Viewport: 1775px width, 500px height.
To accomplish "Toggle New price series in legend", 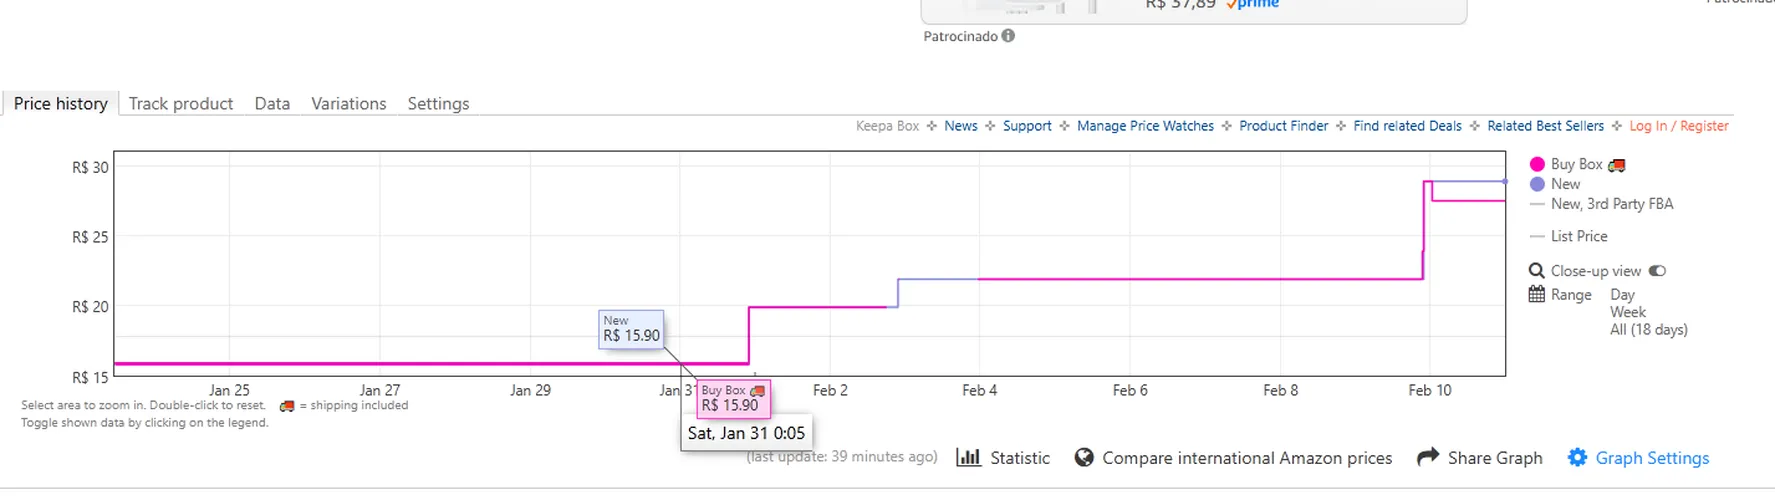I will (1565, 184).
